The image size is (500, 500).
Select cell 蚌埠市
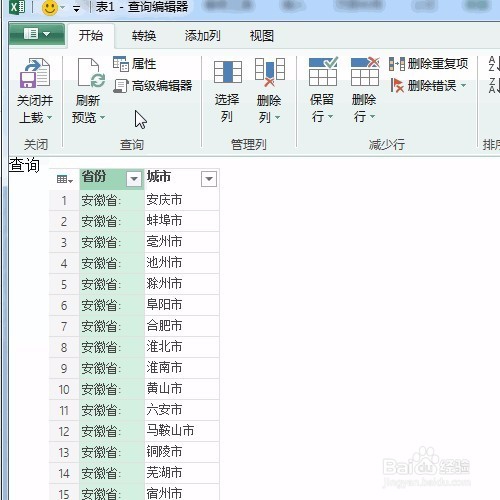pyautogui.click(x=182, y=221)
